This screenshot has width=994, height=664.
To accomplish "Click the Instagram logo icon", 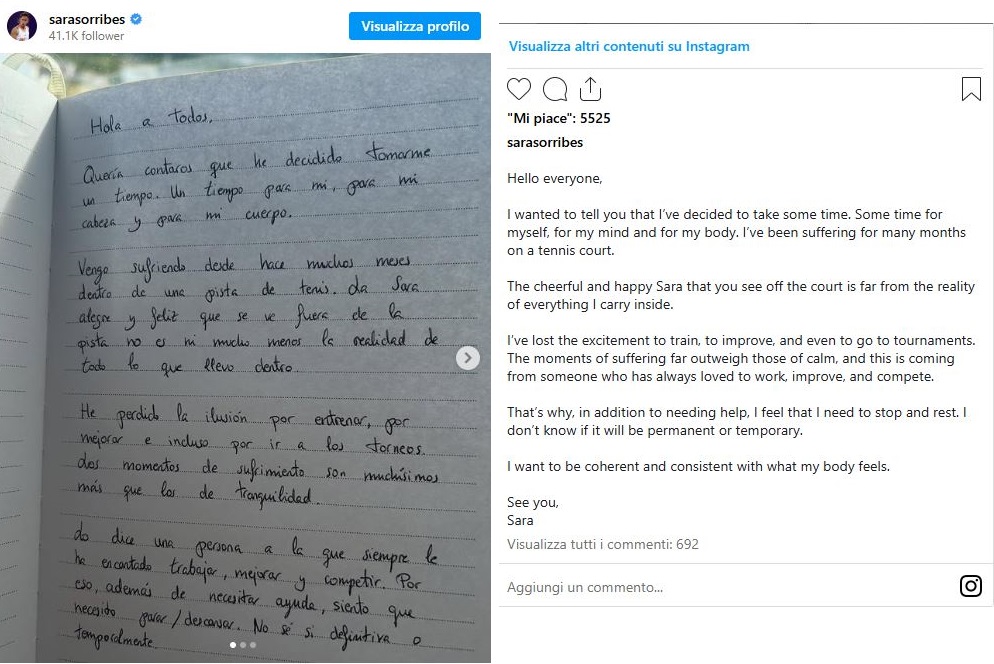I will tap(970, 586).
